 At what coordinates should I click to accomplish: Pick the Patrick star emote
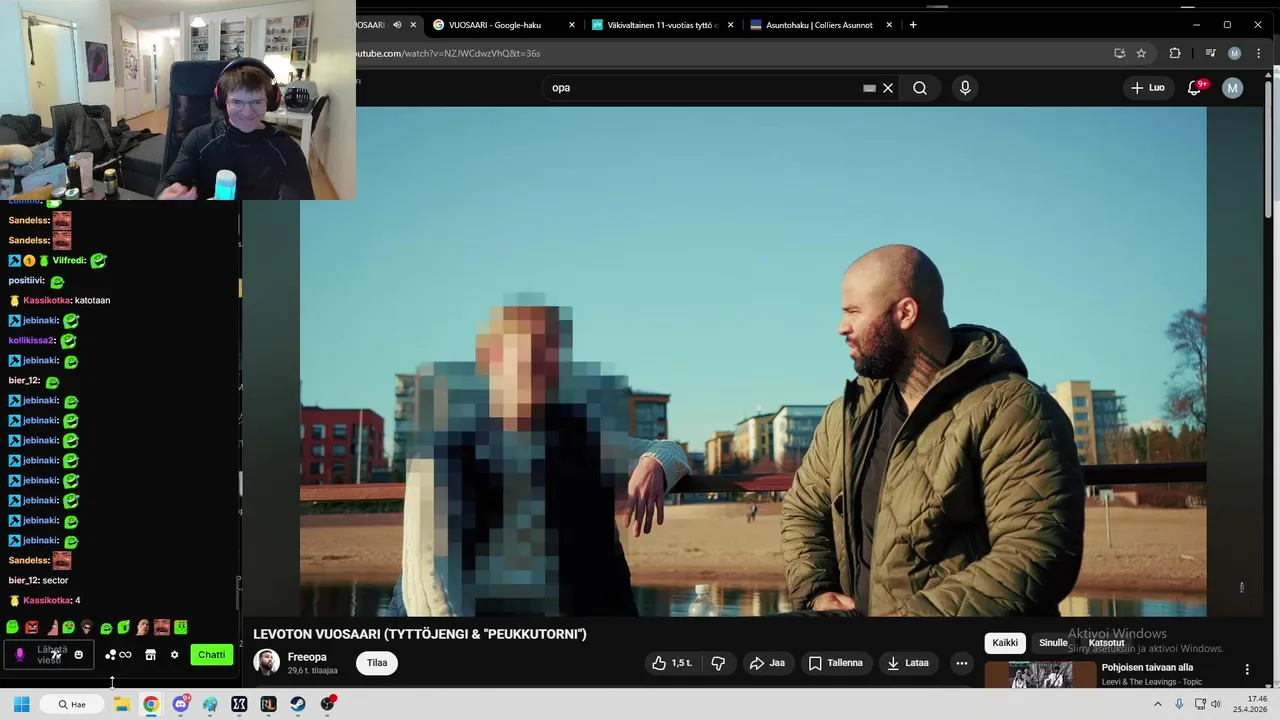tap(52, 627)
